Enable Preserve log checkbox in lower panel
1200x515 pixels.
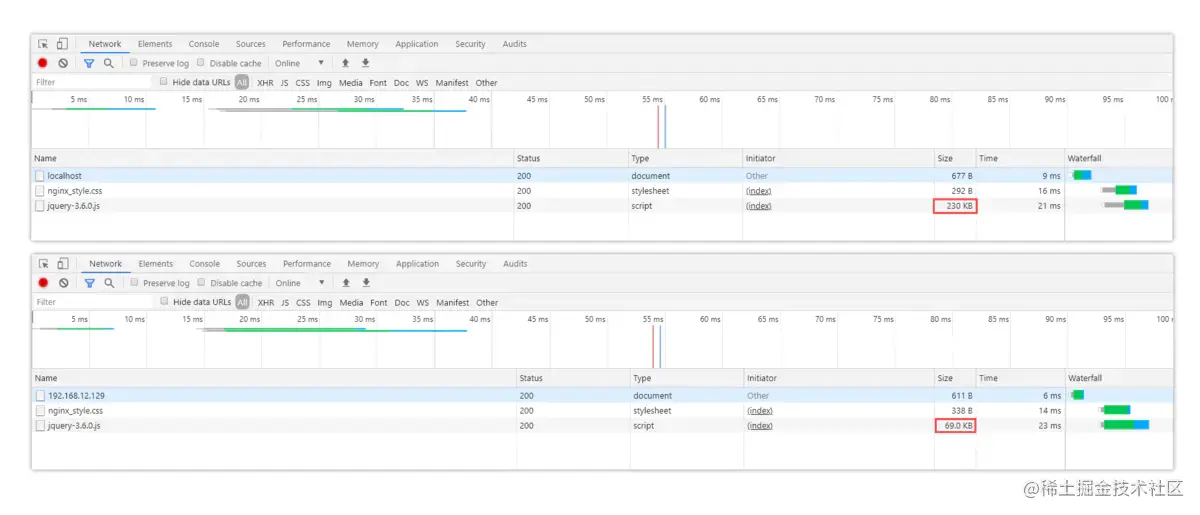135,282
